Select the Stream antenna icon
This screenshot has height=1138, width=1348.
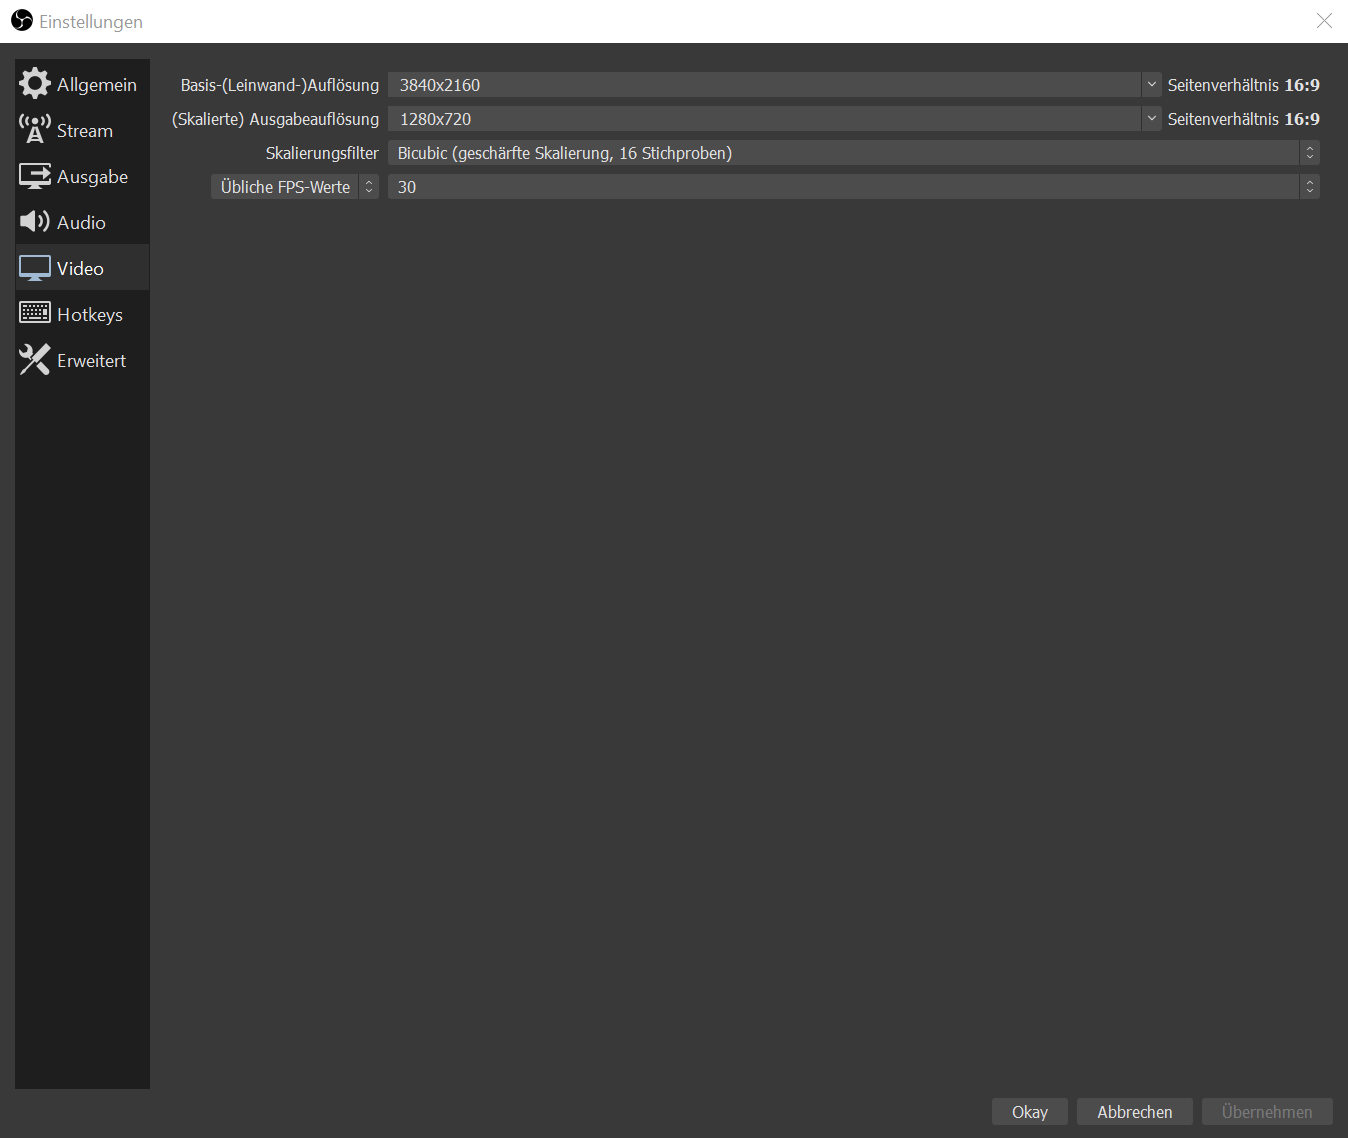(35, 130)
